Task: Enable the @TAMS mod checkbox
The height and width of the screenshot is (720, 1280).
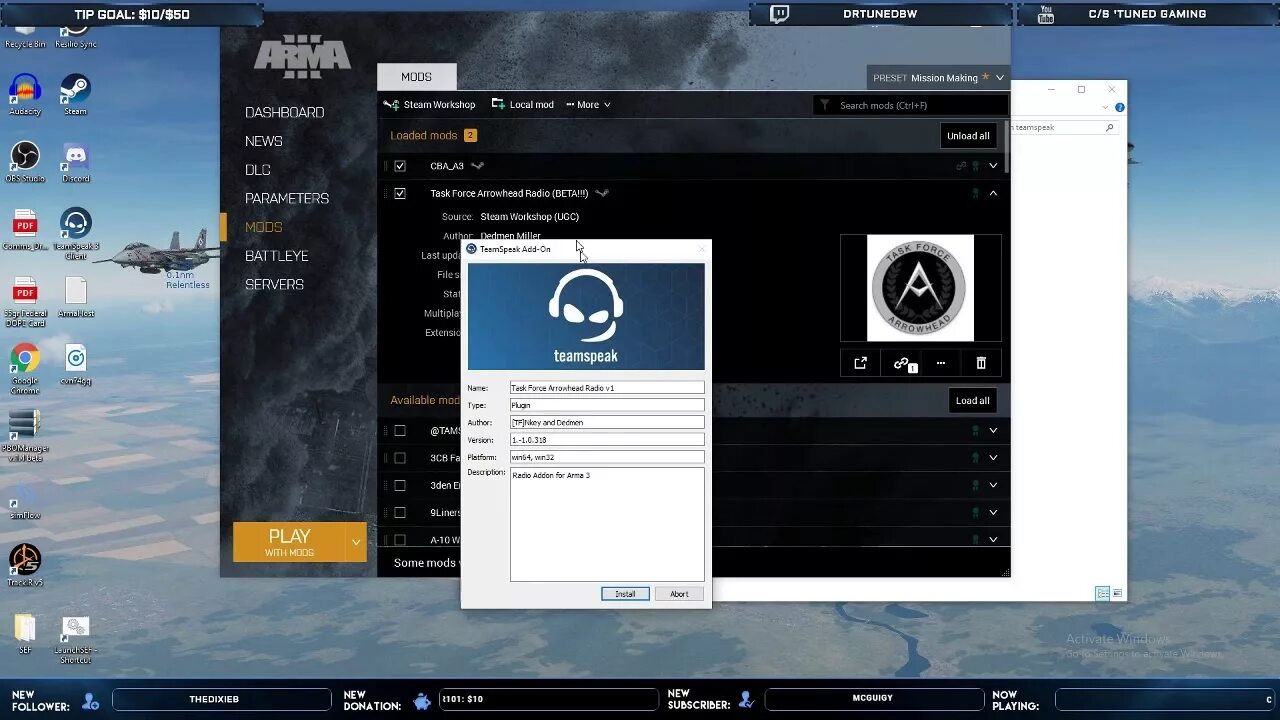Action: [x=400, y=431]
